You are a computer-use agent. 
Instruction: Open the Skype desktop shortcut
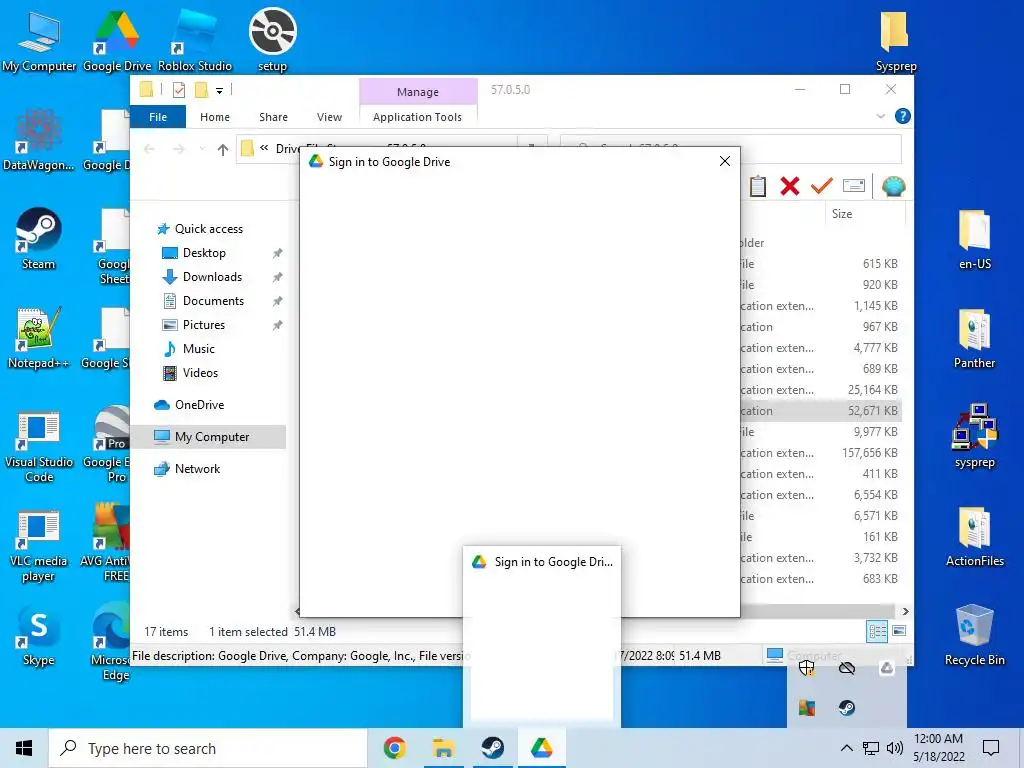(39, 635)
